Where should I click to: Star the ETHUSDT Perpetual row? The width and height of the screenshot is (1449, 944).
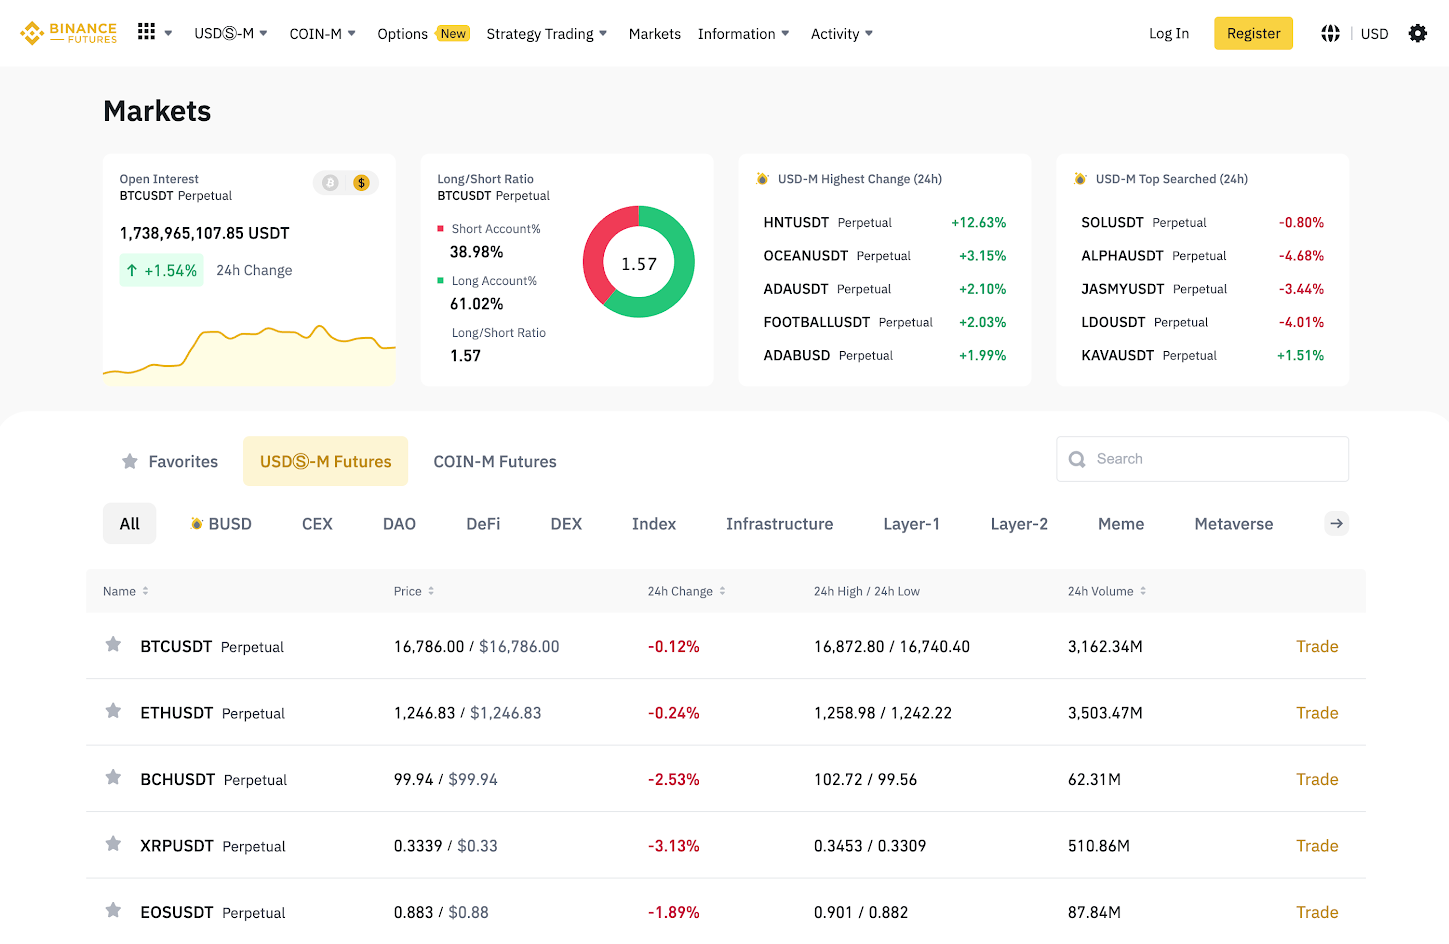click(114, 711)
